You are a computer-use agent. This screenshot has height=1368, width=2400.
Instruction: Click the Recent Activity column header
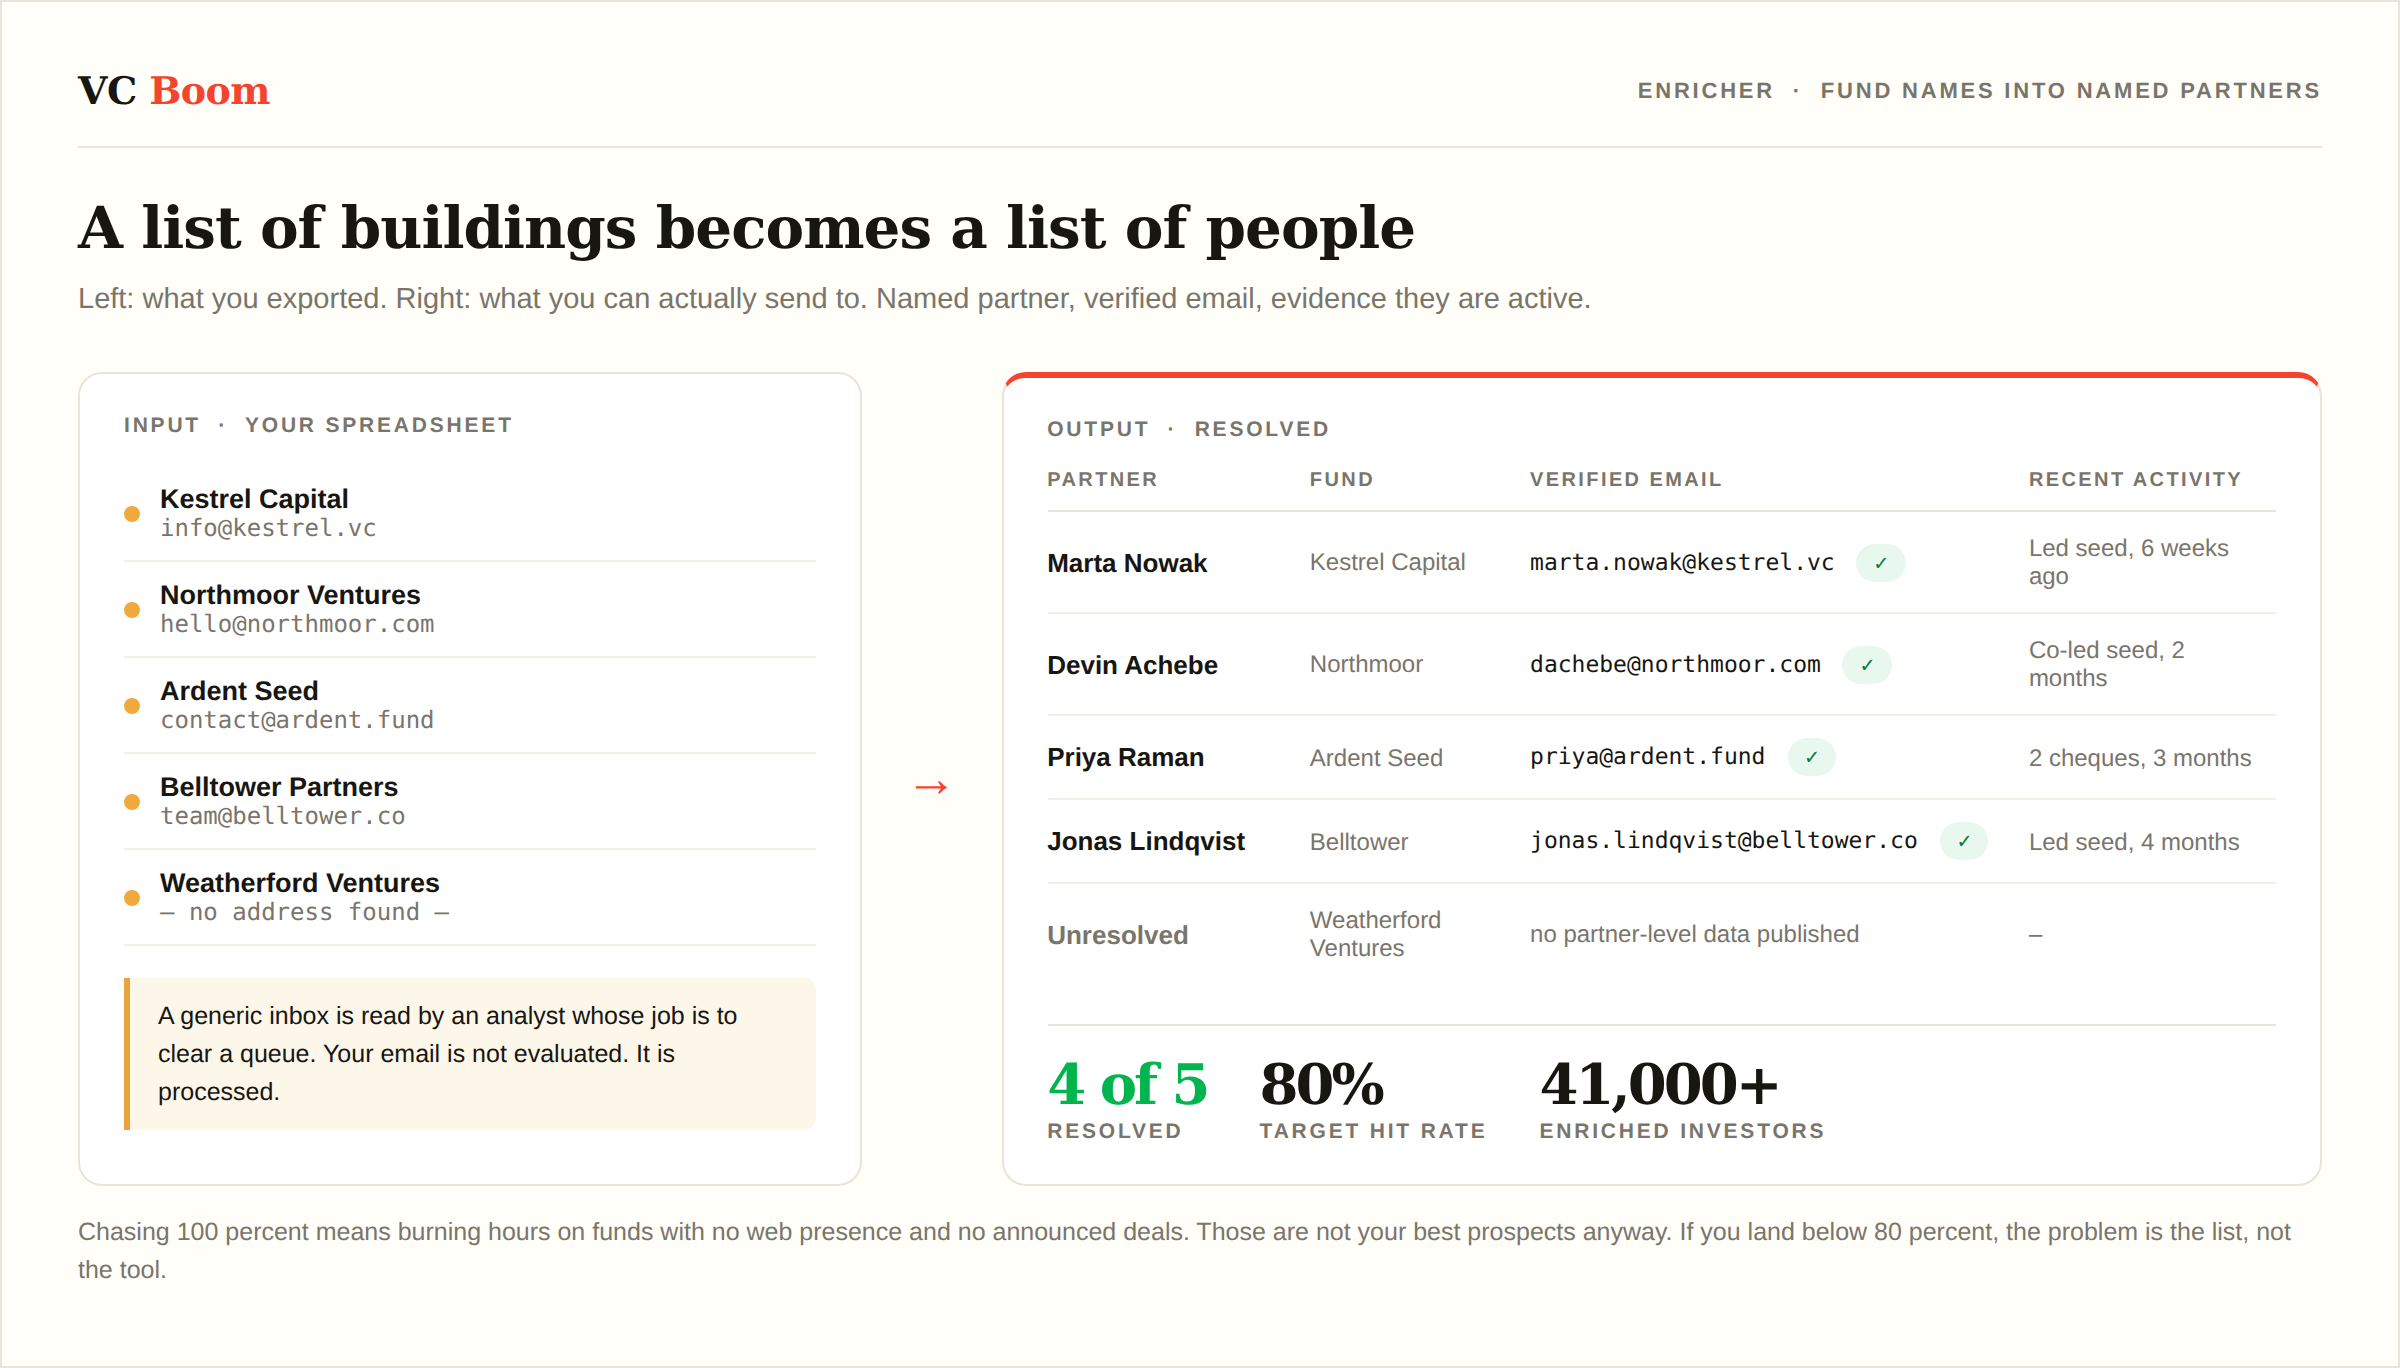pos(2135,479)
